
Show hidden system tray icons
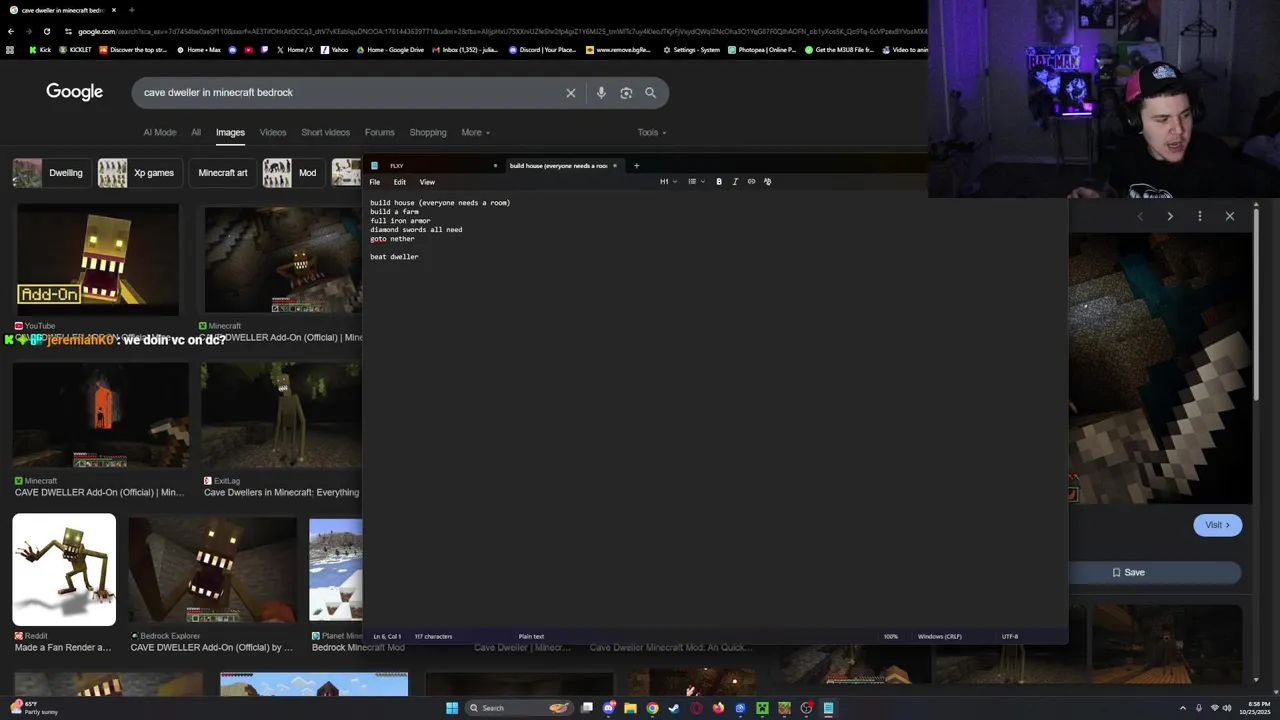pyautogui.click(x=1183, y=708)
